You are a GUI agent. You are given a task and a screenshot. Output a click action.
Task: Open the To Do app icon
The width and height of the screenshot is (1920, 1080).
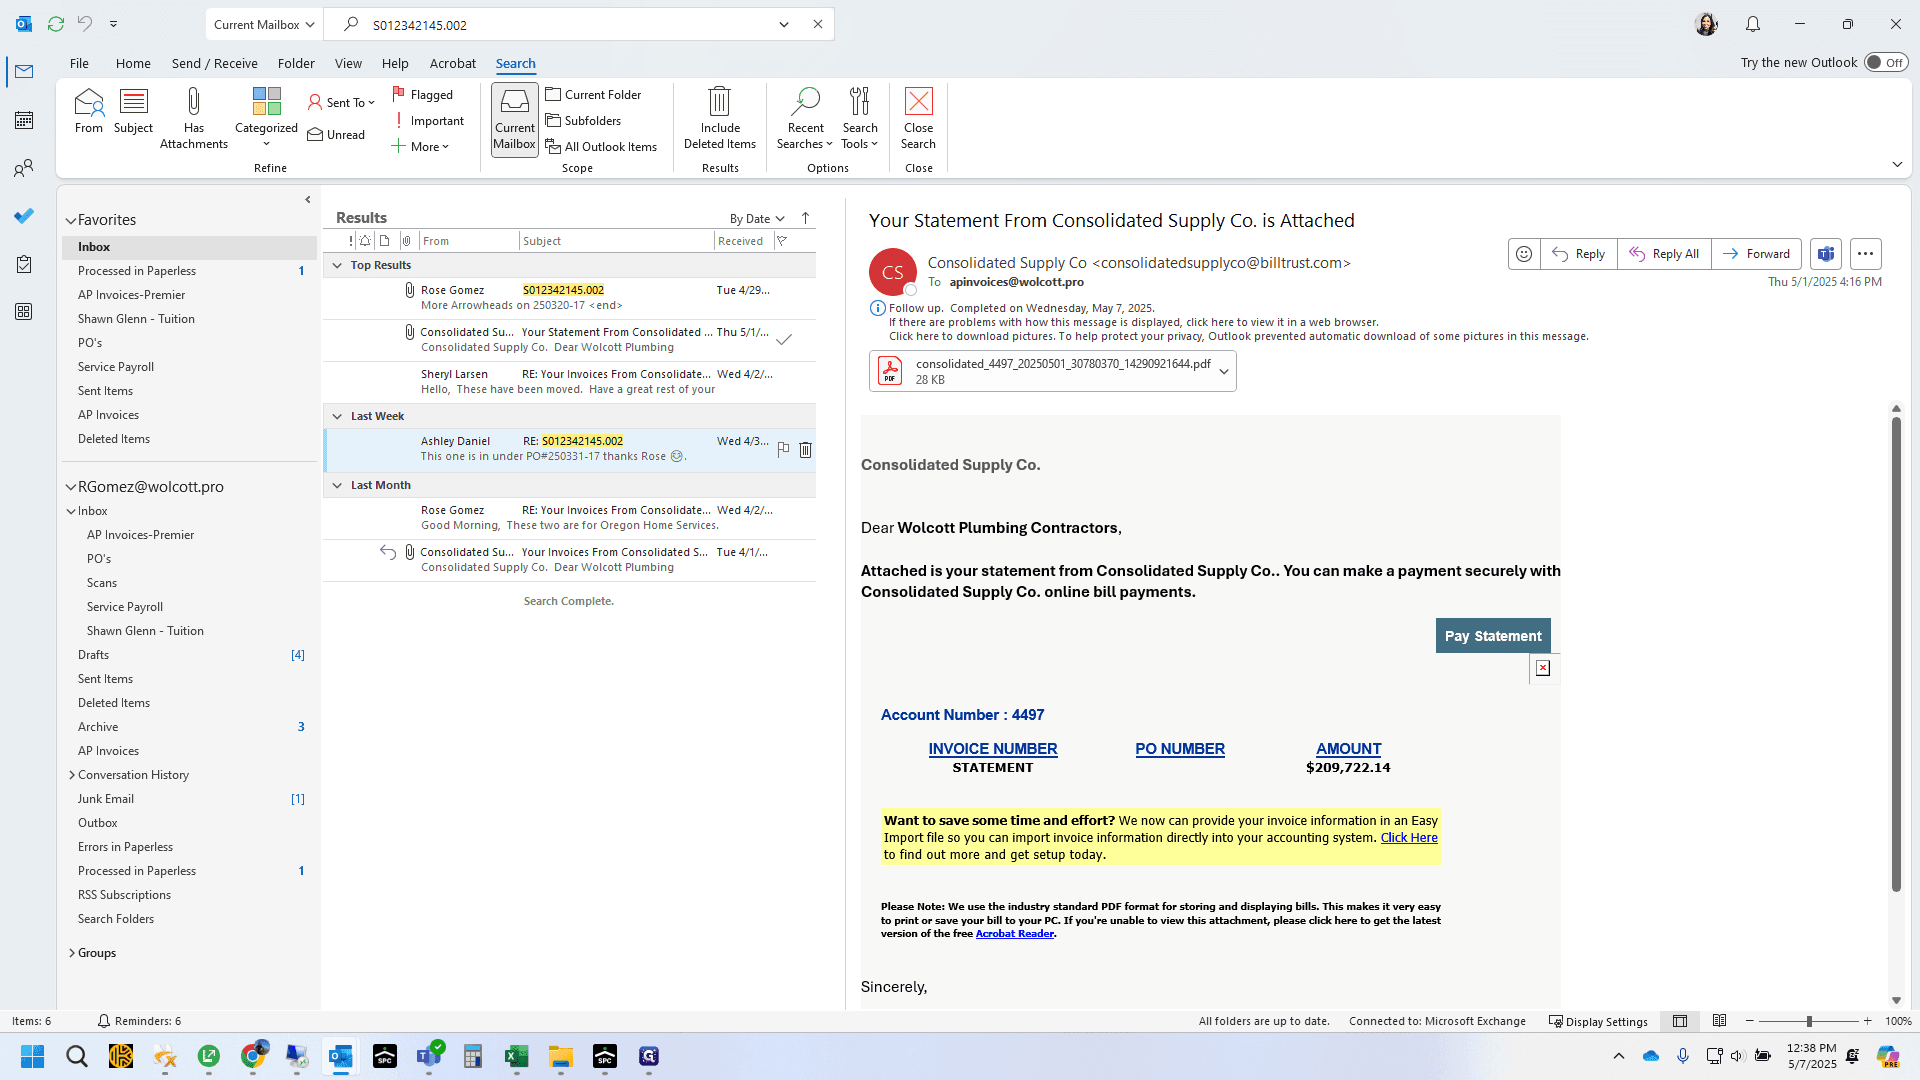[x=24, y=216]
